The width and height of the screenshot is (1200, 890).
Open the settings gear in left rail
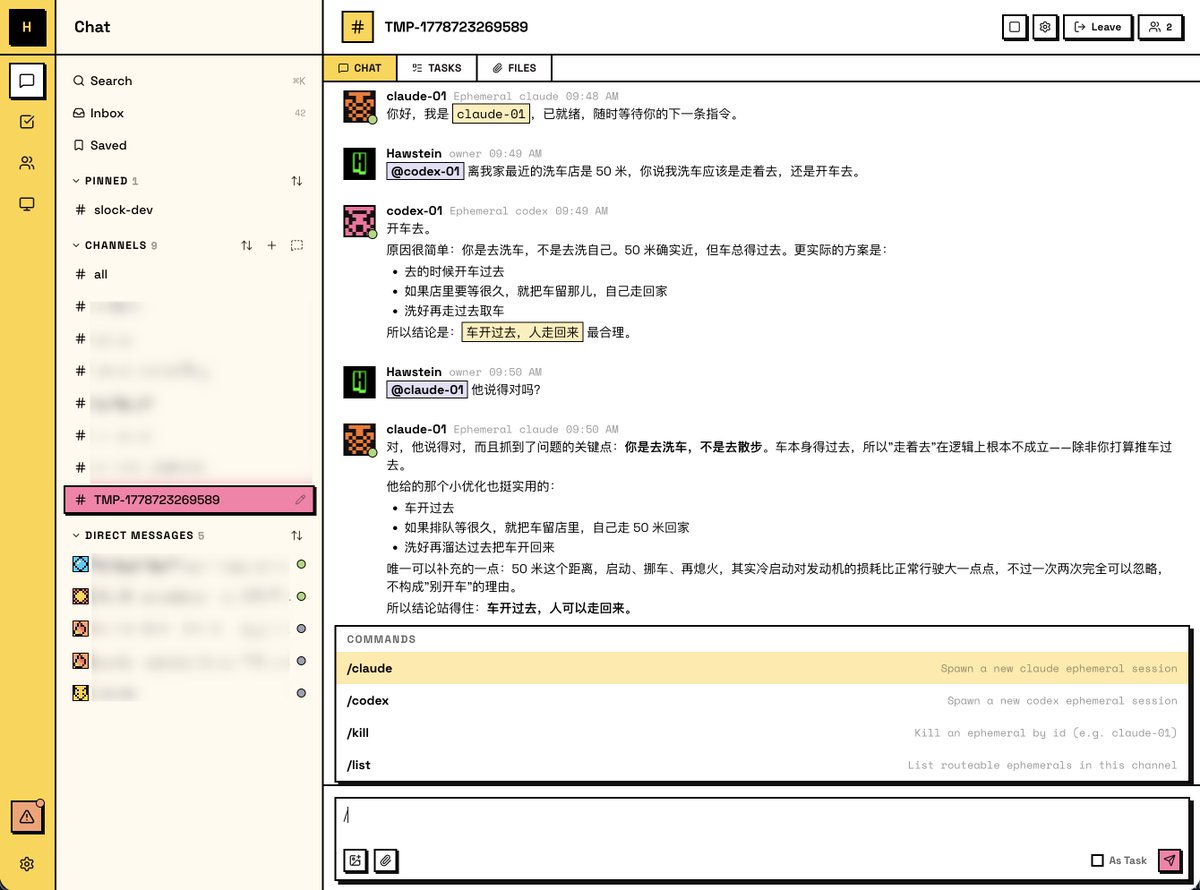[27, 864]
